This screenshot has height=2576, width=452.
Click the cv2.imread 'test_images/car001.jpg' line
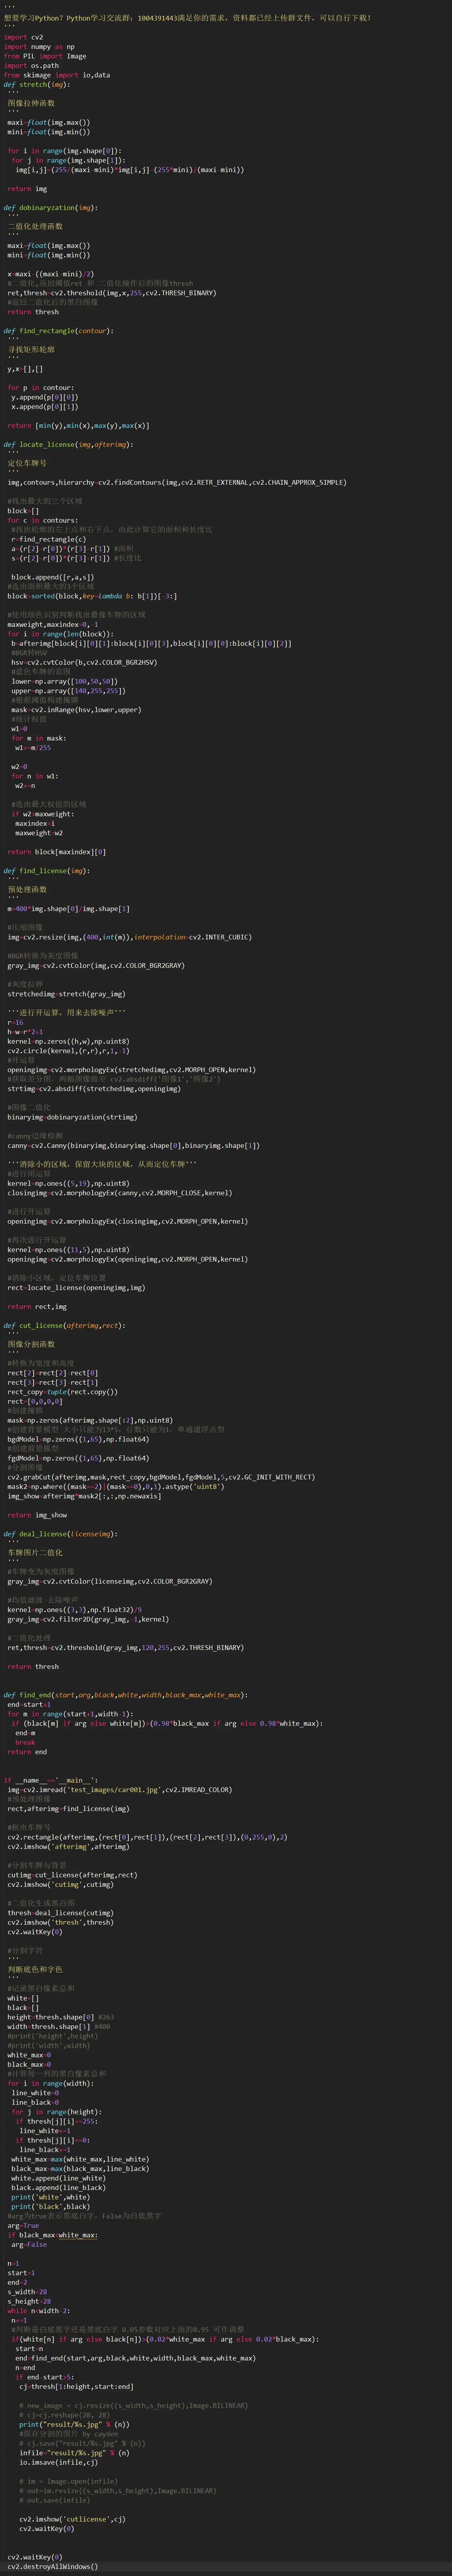(x=120, y=1790)
